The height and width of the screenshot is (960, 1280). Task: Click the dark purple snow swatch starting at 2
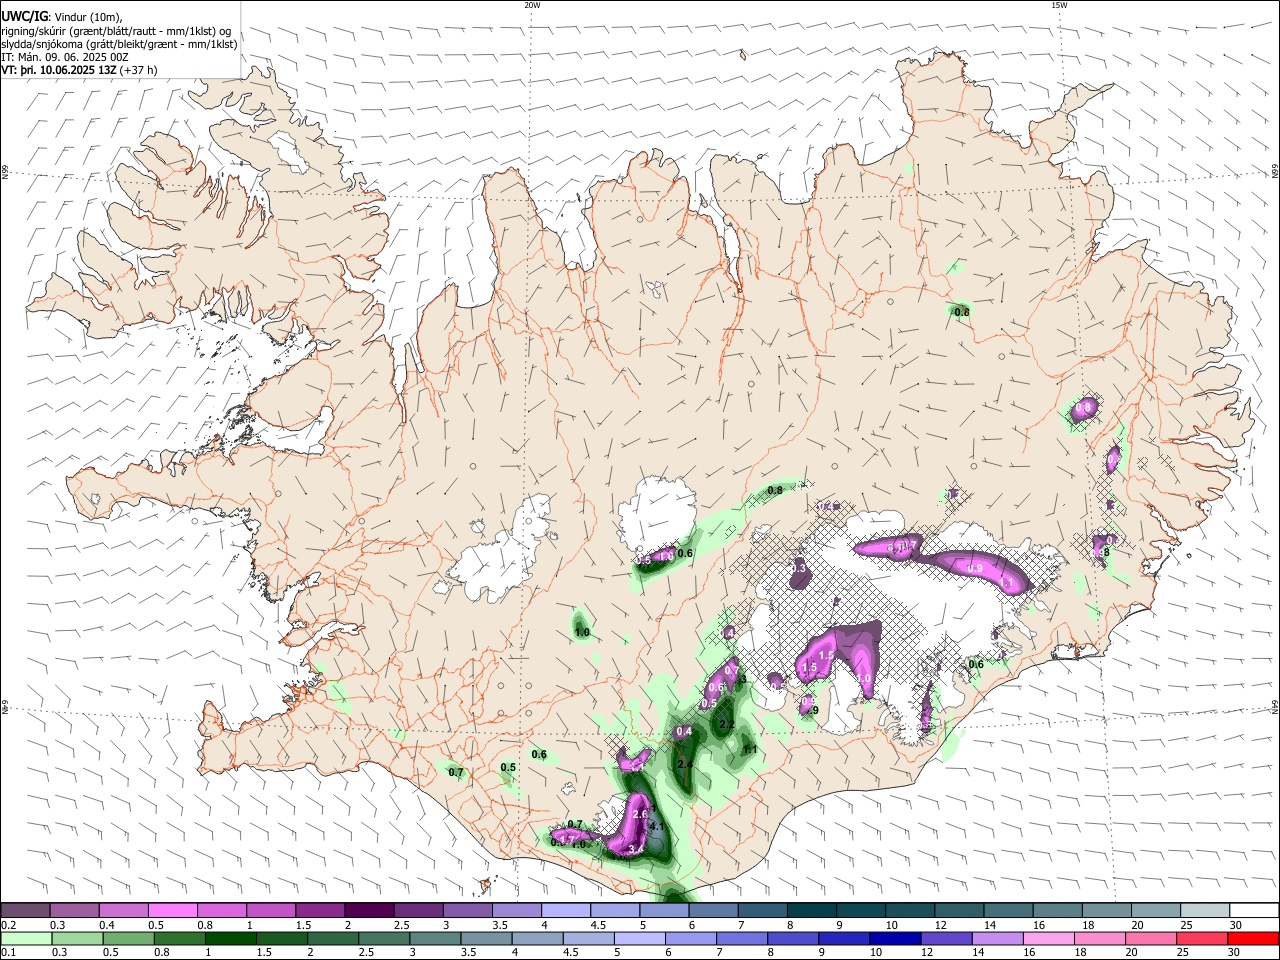coord(368,911)
